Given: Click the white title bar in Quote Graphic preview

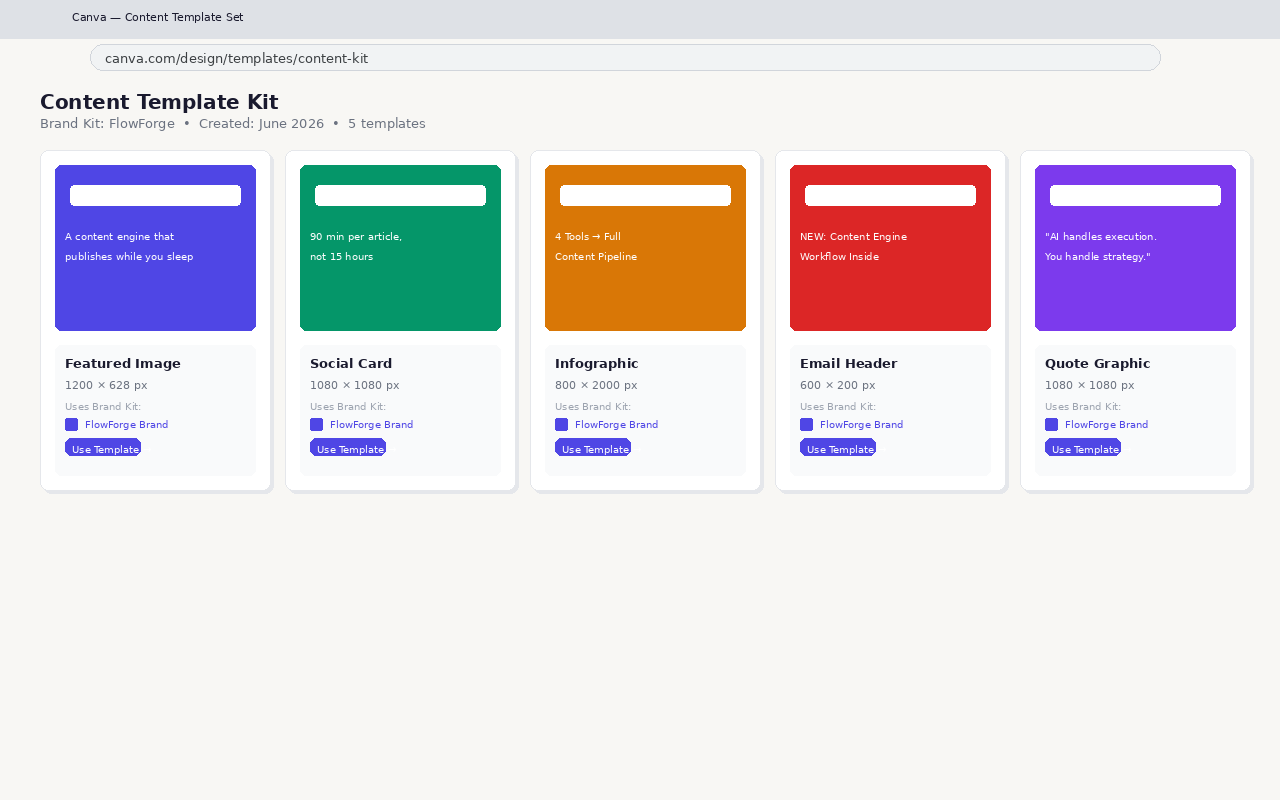Looking at the screenshot, I should [1135, 195].
